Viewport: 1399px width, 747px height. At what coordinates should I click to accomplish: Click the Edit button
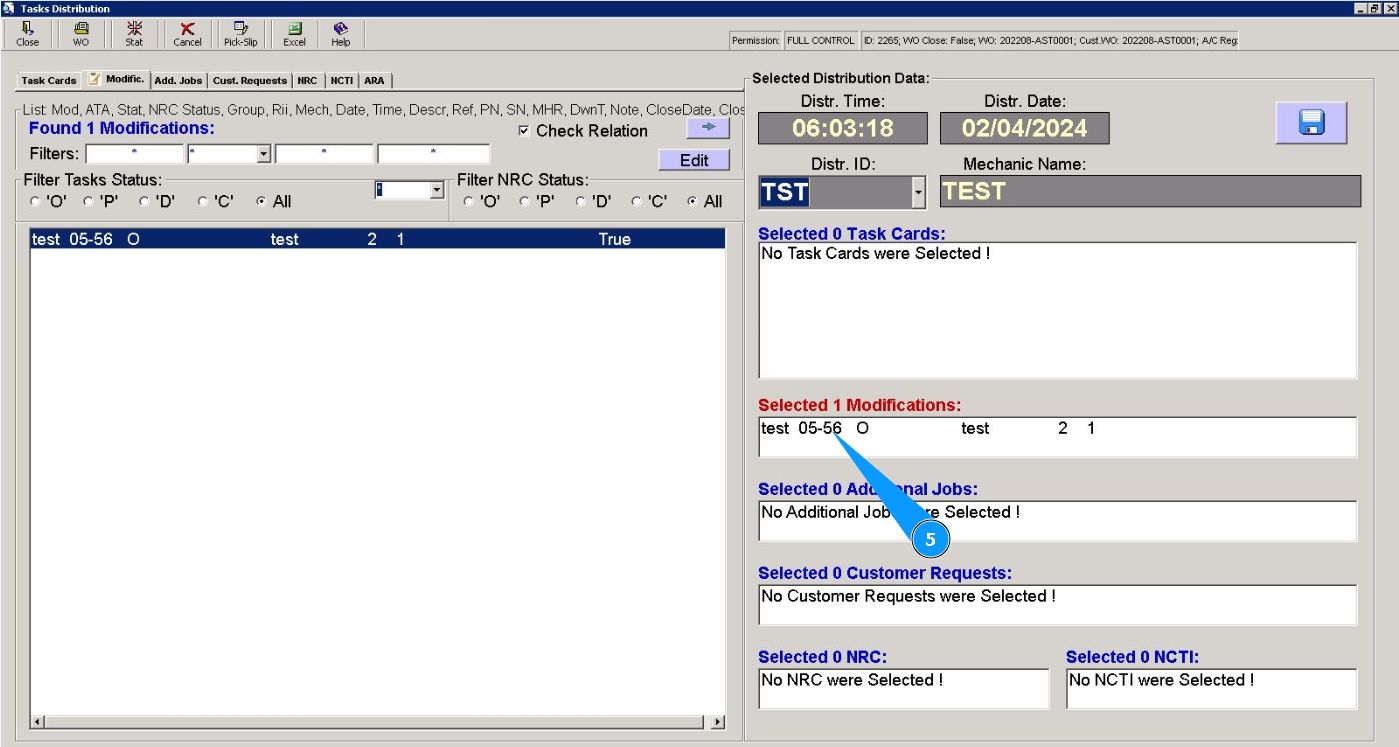694,160
